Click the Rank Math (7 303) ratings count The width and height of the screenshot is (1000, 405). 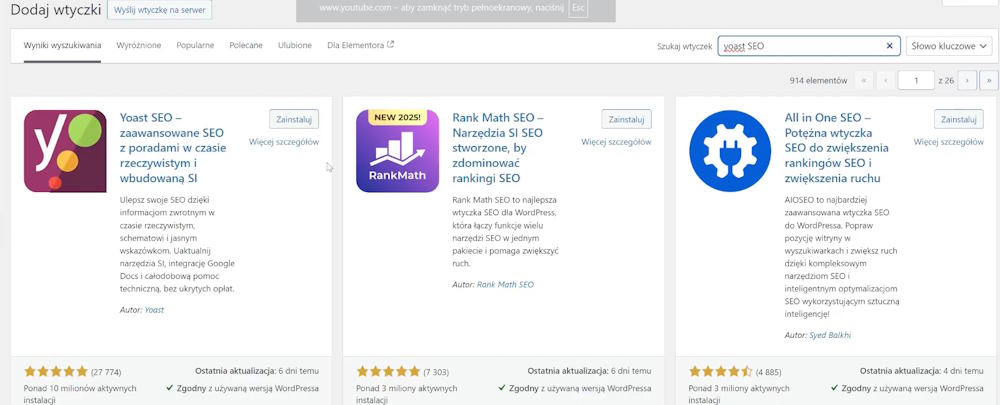pyautogui.click(x=436, y=372)
